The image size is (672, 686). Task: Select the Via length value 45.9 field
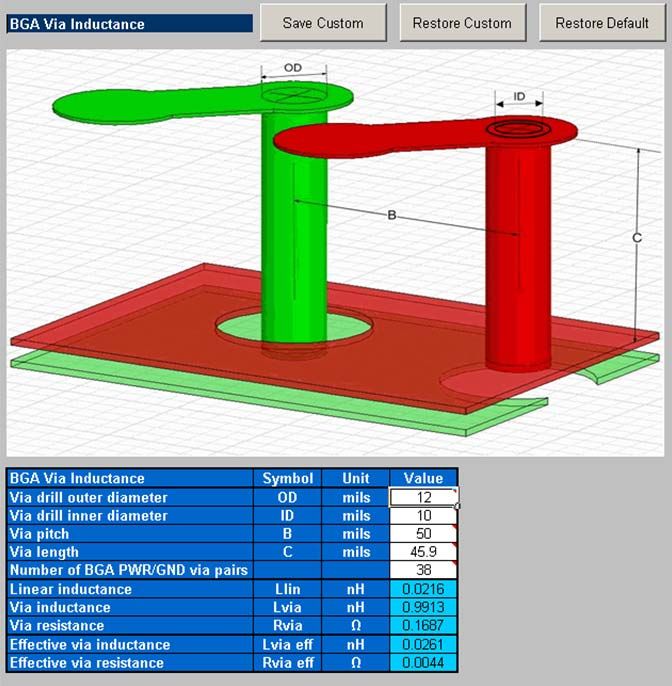(x=423, y=552)
